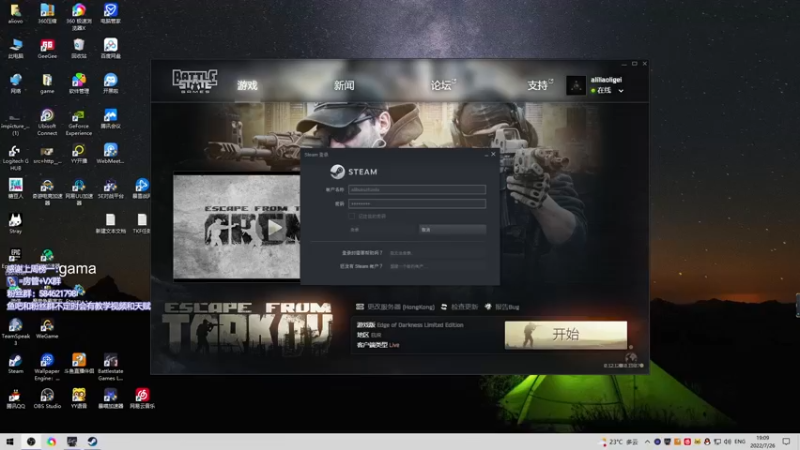The width and height of the screenshot is (800, 450).
Task: Open the WebMeet desktop icon
Action: [110, 154]
